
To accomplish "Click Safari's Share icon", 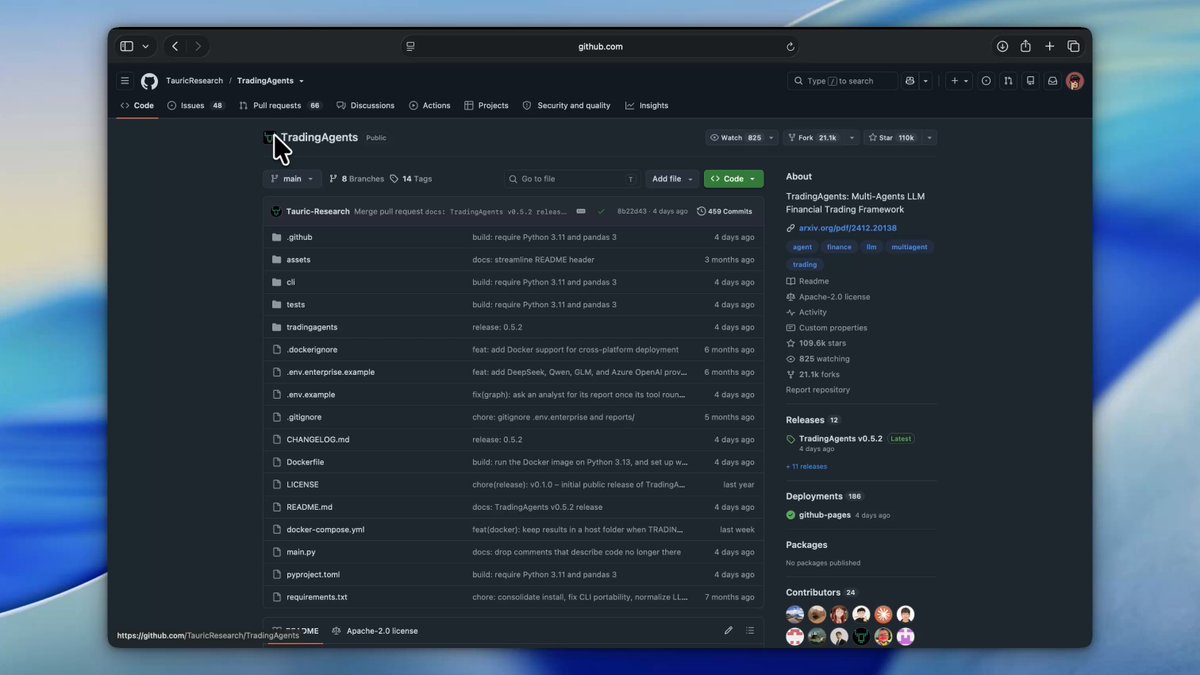I will pos(1026,46).
